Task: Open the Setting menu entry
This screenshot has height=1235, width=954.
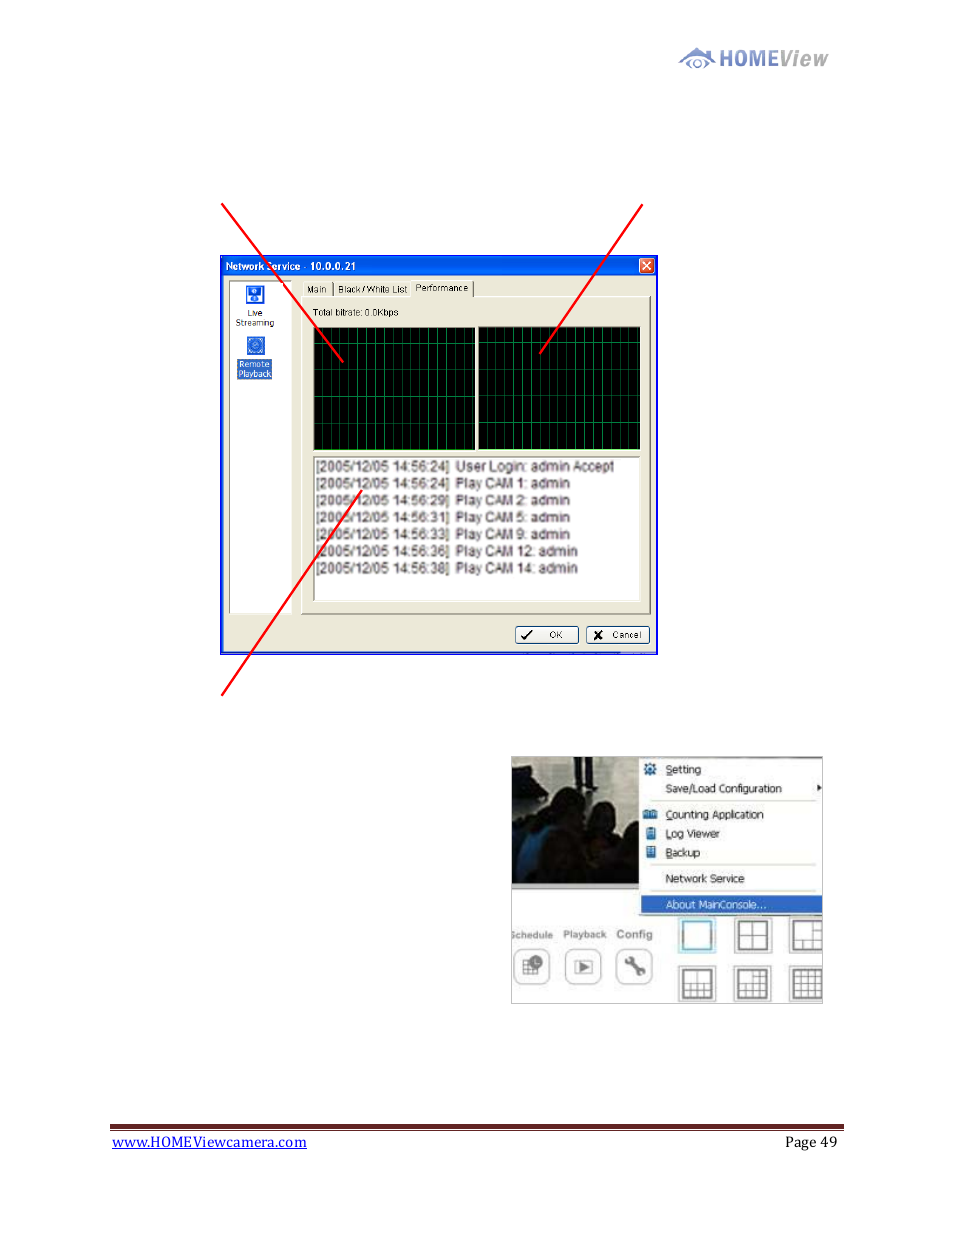Action: coord(683,770)
